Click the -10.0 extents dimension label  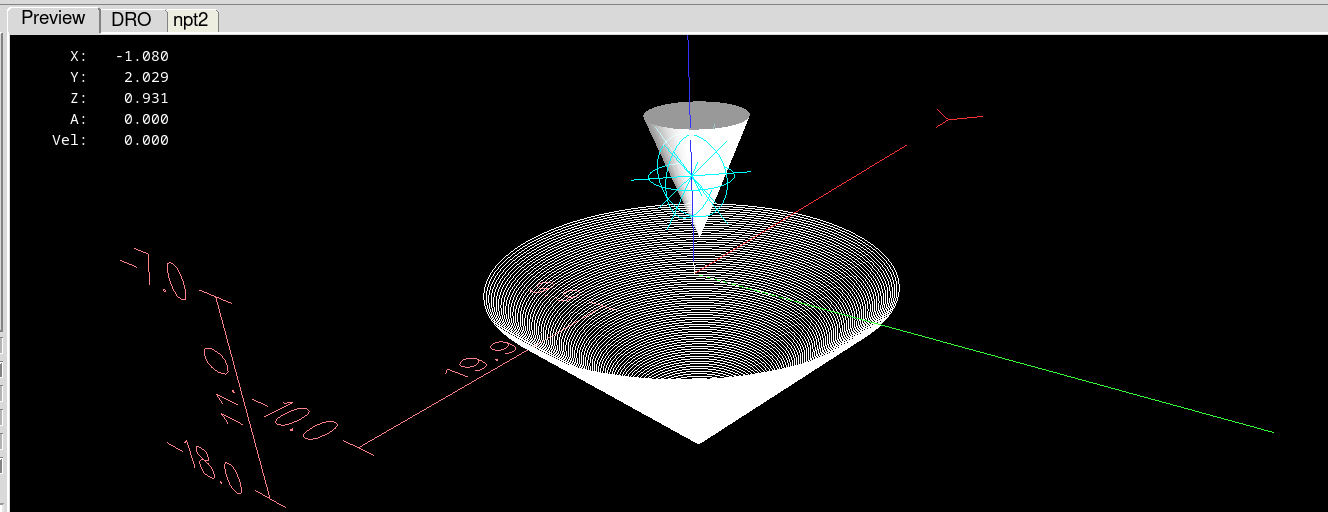point(295,420)
